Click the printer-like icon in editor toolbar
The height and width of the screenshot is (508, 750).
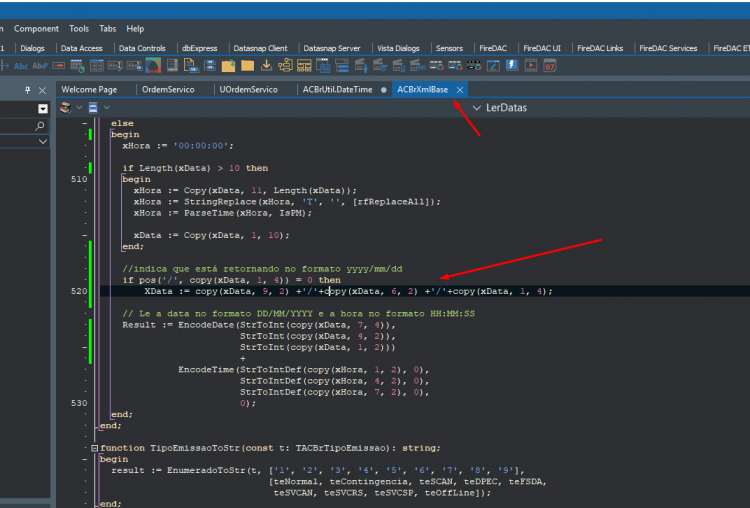(66, 108)
